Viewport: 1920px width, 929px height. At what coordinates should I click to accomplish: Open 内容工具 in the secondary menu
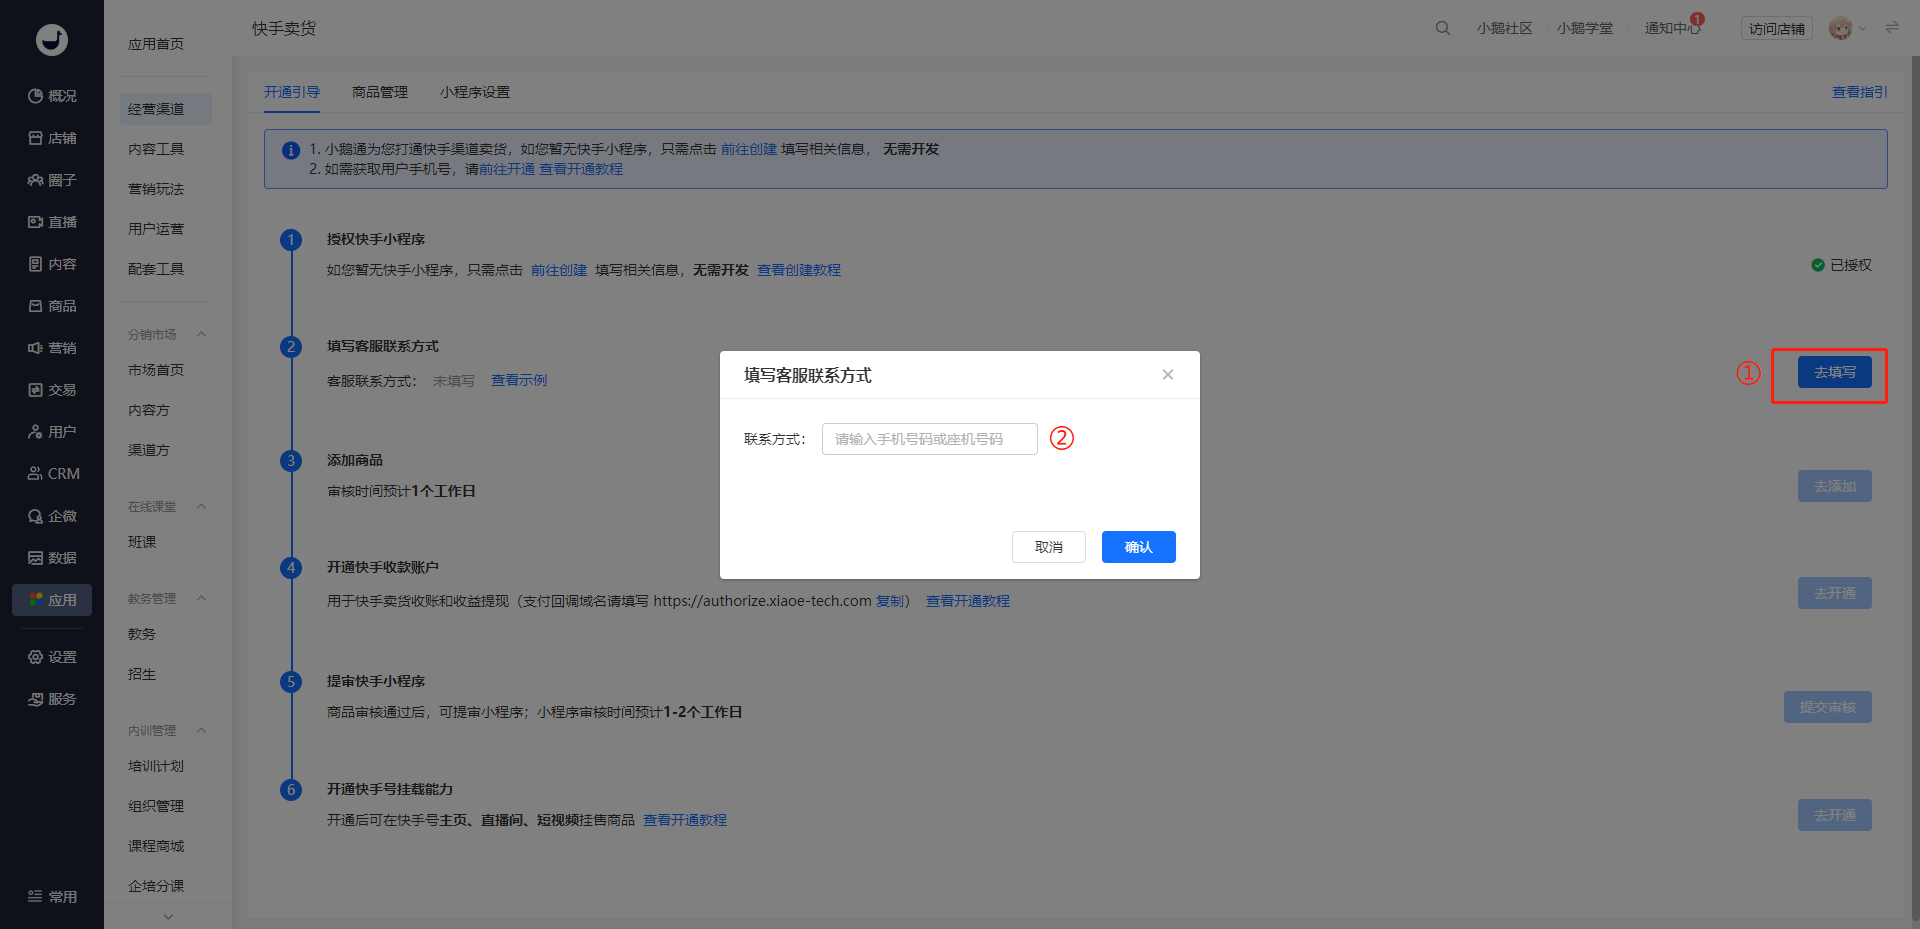[156, 149]
